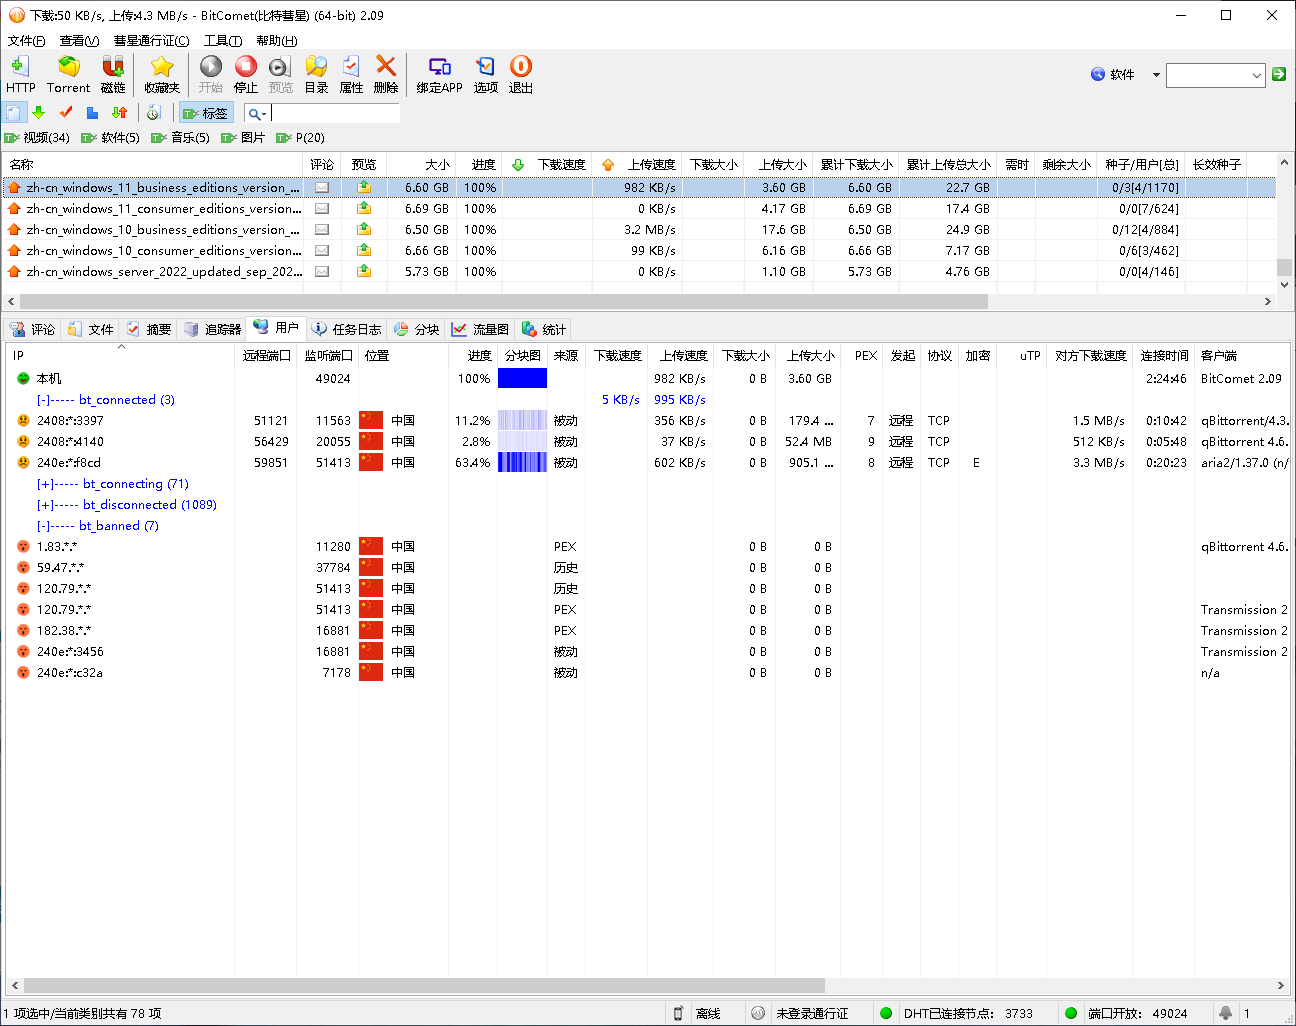Expand the bt_disconnected (1089) peer group
Image resolution: width=1296 pixels, height=1026 pixels.
(45, 505)
